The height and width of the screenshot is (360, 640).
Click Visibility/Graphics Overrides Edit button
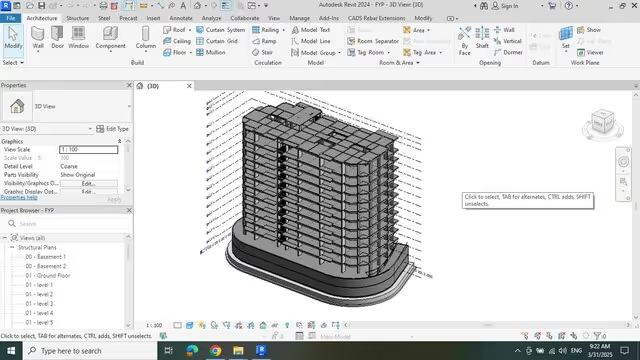coord(89,183)
